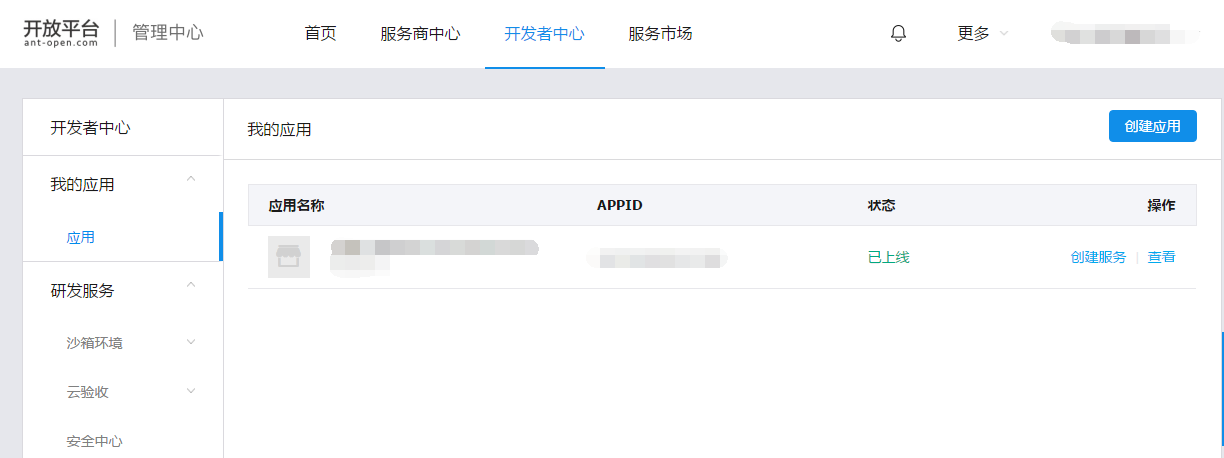Click the 创建应用 button
The width and height of the screenshot is (1224, 458).
click(x=1152, y=126)
